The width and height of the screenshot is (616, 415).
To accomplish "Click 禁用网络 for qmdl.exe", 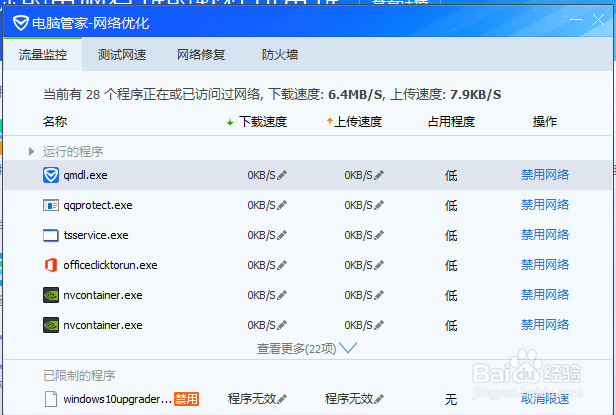I will pyautogui.click(x=545, y=174).
